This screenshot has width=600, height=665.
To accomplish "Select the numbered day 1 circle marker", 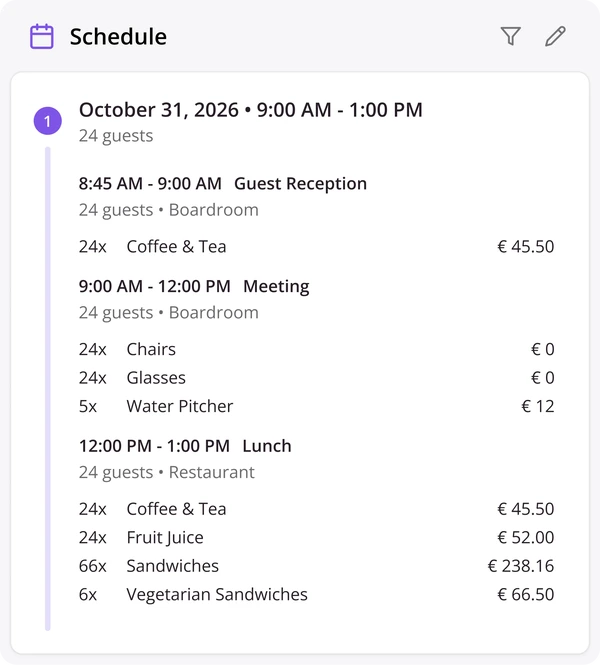I will click(47, 121).
